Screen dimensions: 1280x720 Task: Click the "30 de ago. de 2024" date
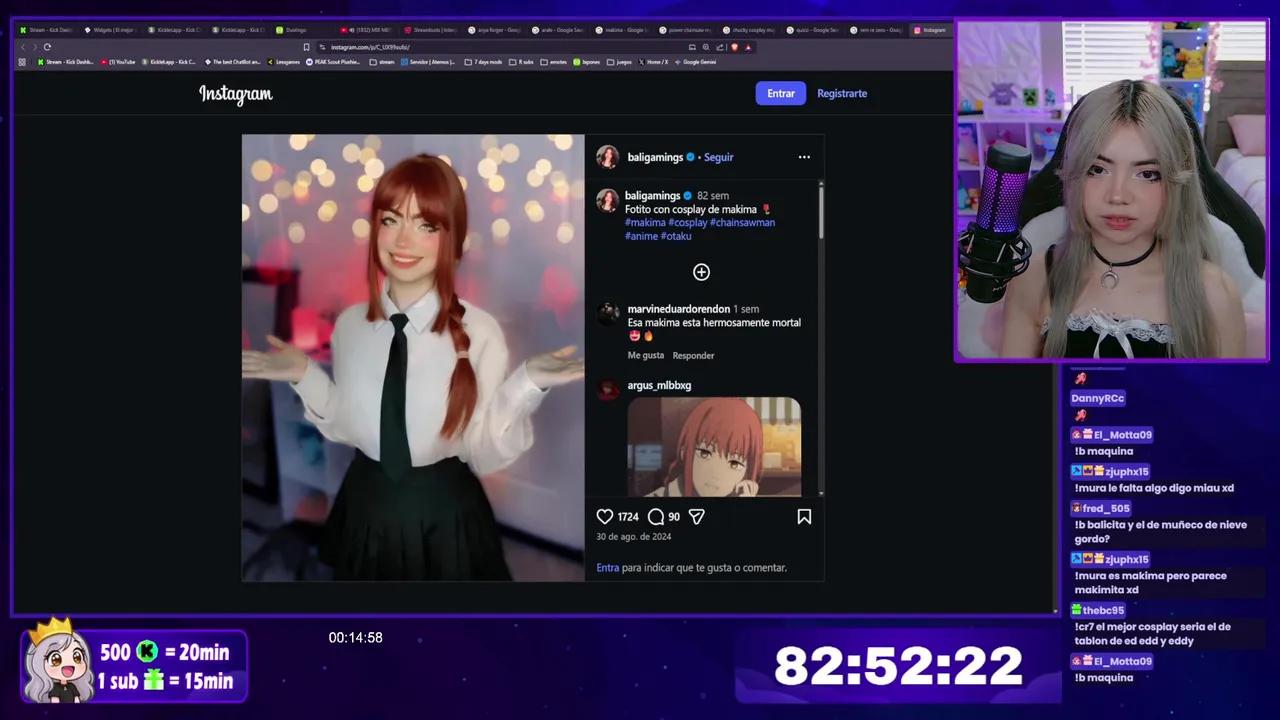(x=633, y=537)
